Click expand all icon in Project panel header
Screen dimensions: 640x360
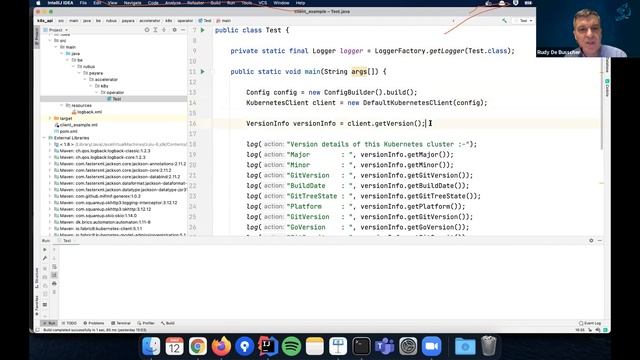156,30
